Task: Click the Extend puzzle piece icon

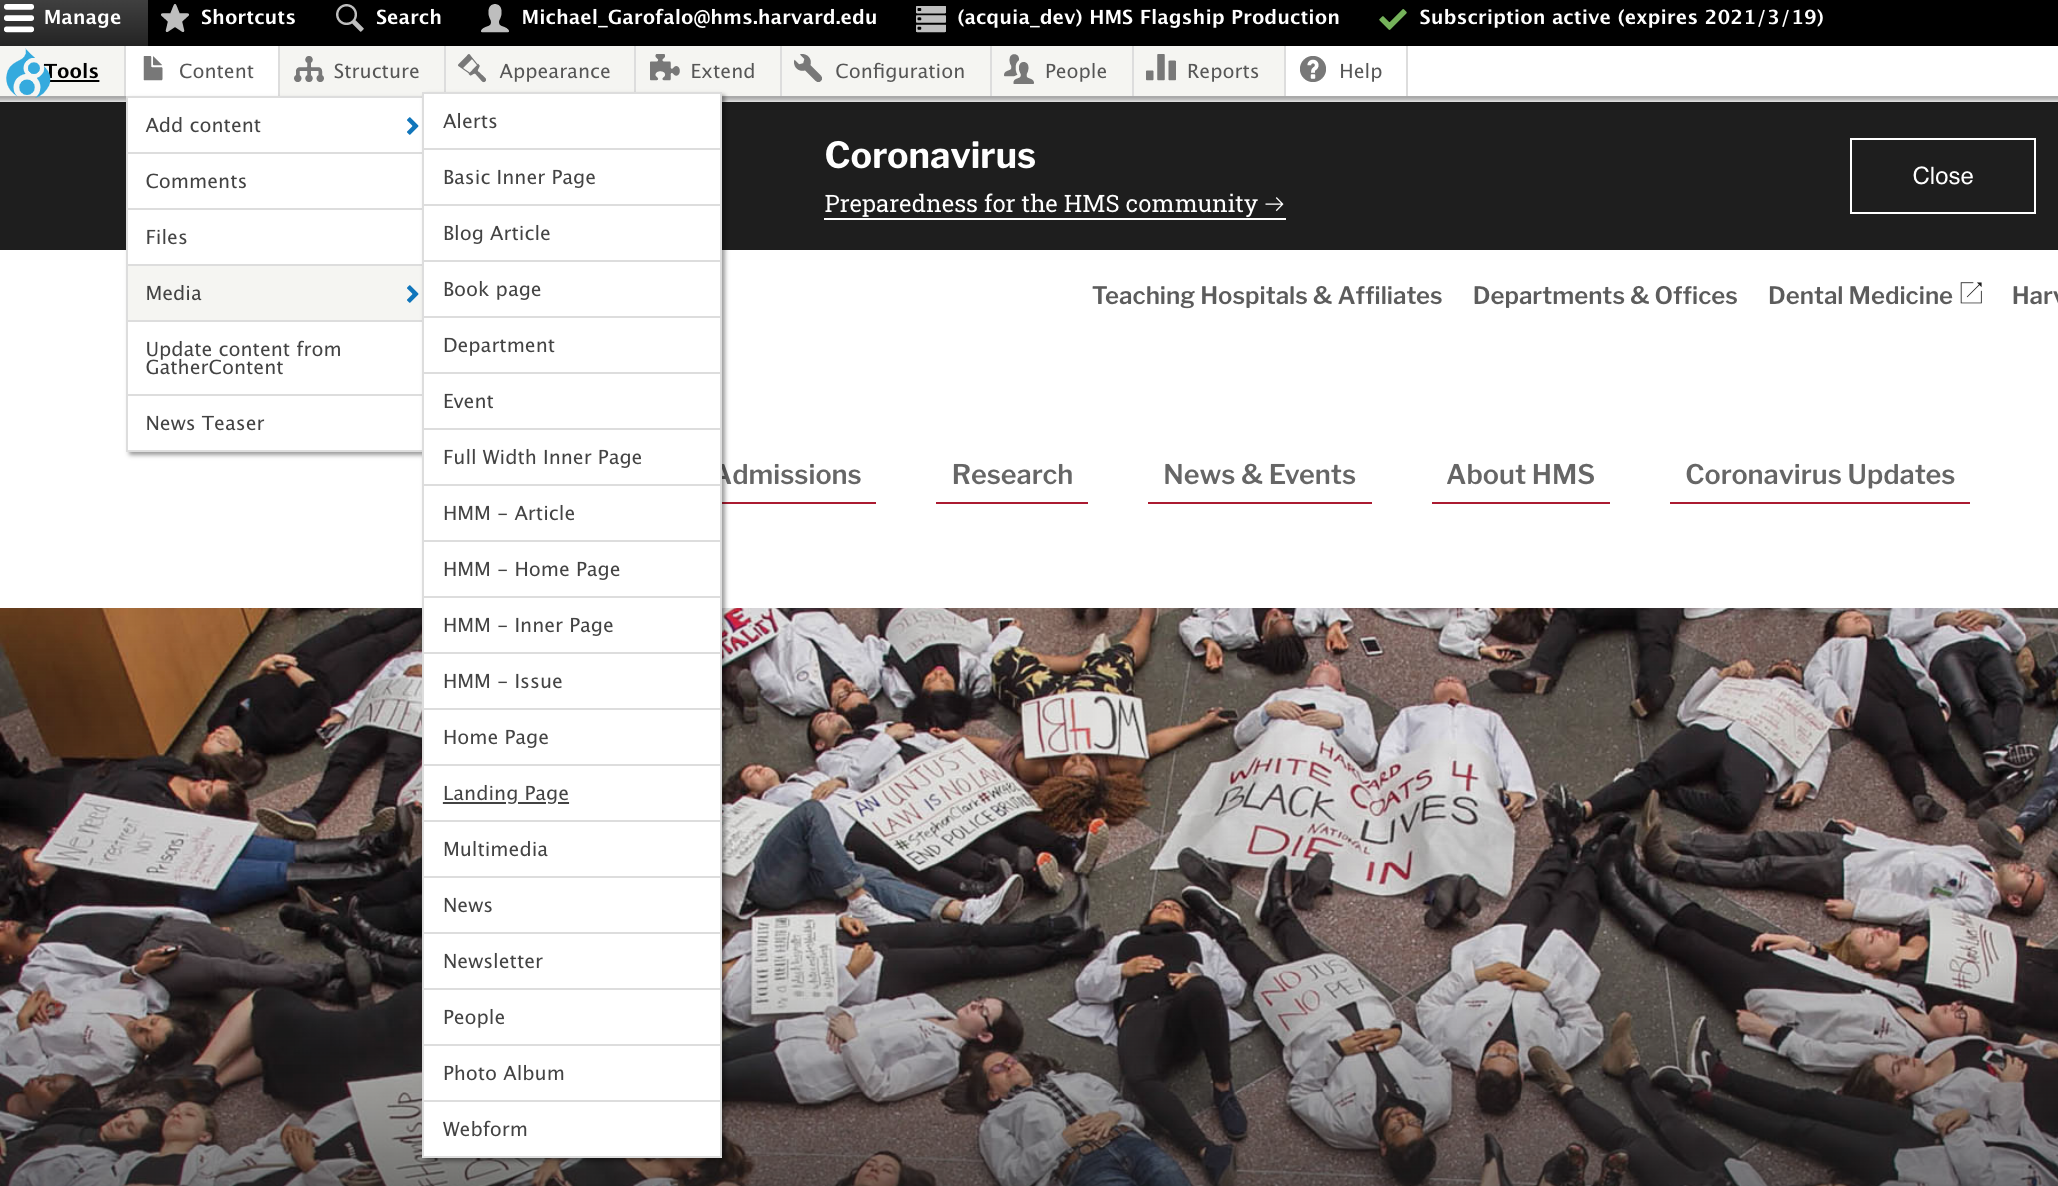Action: pyautogui.click(x=664, y=69)
